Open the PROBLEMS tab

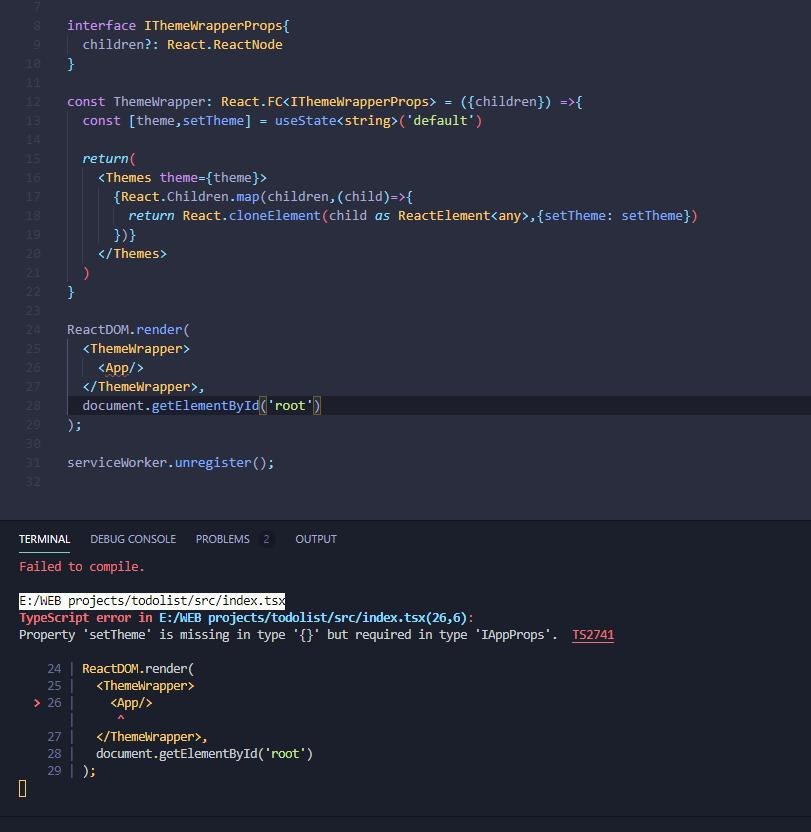click(222, 539)
